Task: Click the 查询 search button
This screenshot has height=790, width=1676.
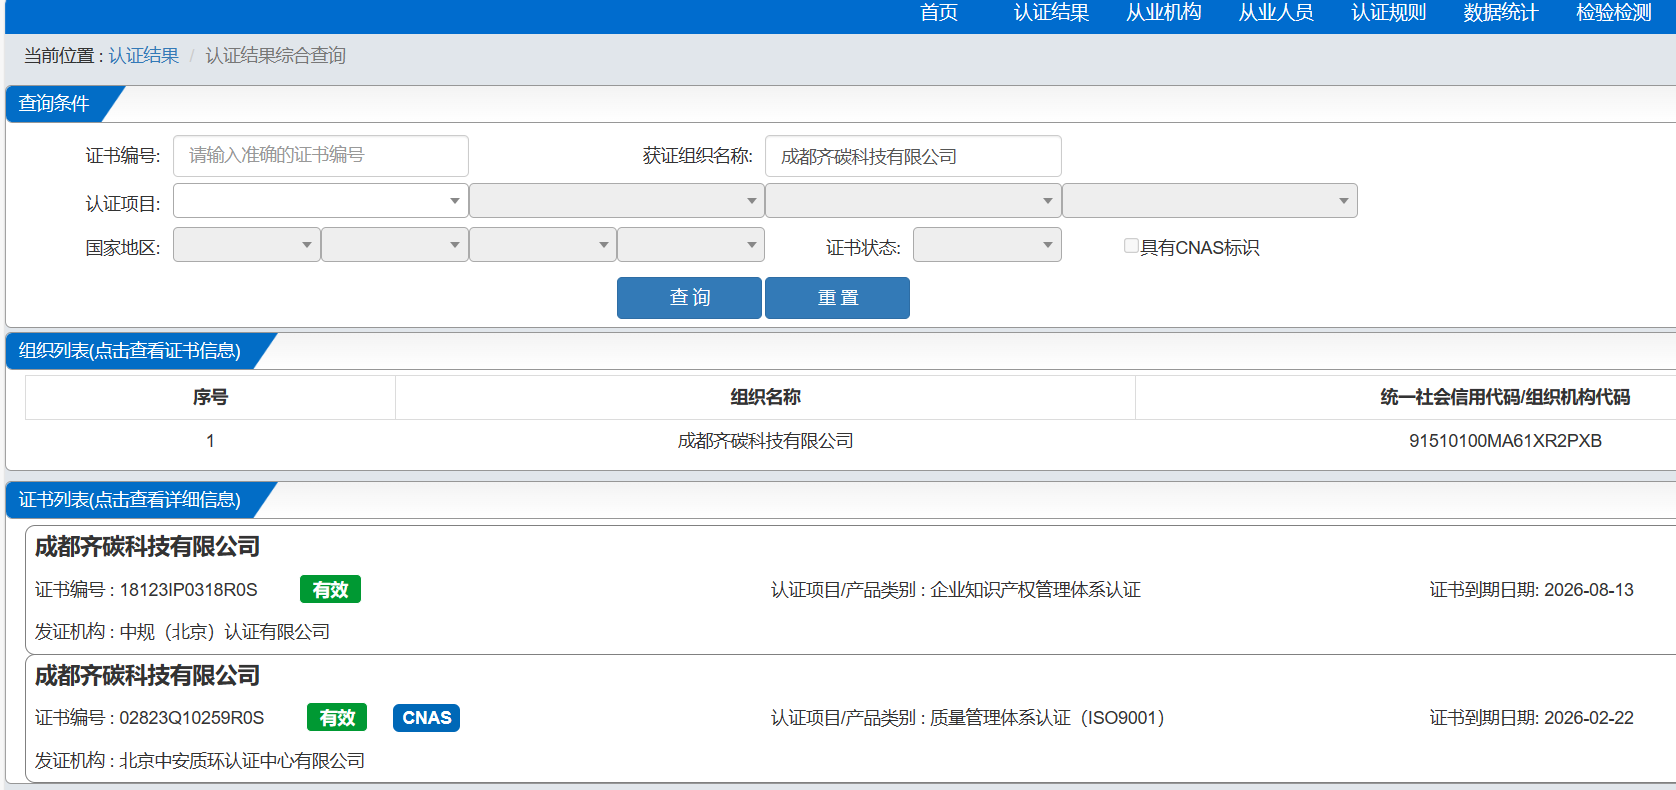Action: point(689,298)
